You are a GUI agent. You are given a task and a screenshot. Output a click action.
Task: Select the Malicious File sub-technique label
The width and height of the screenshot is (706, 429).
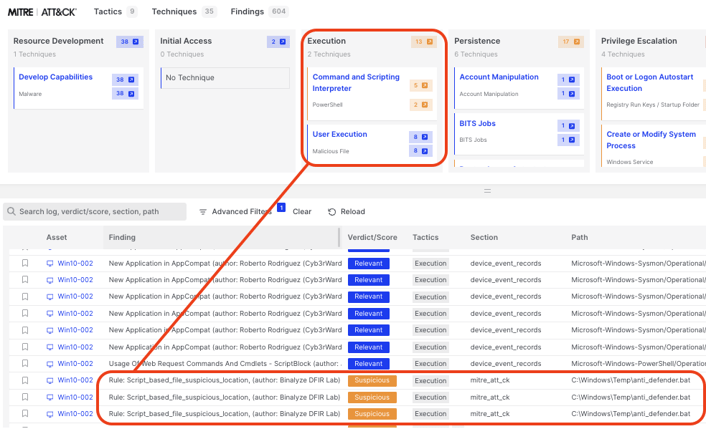tap(330, 151)
